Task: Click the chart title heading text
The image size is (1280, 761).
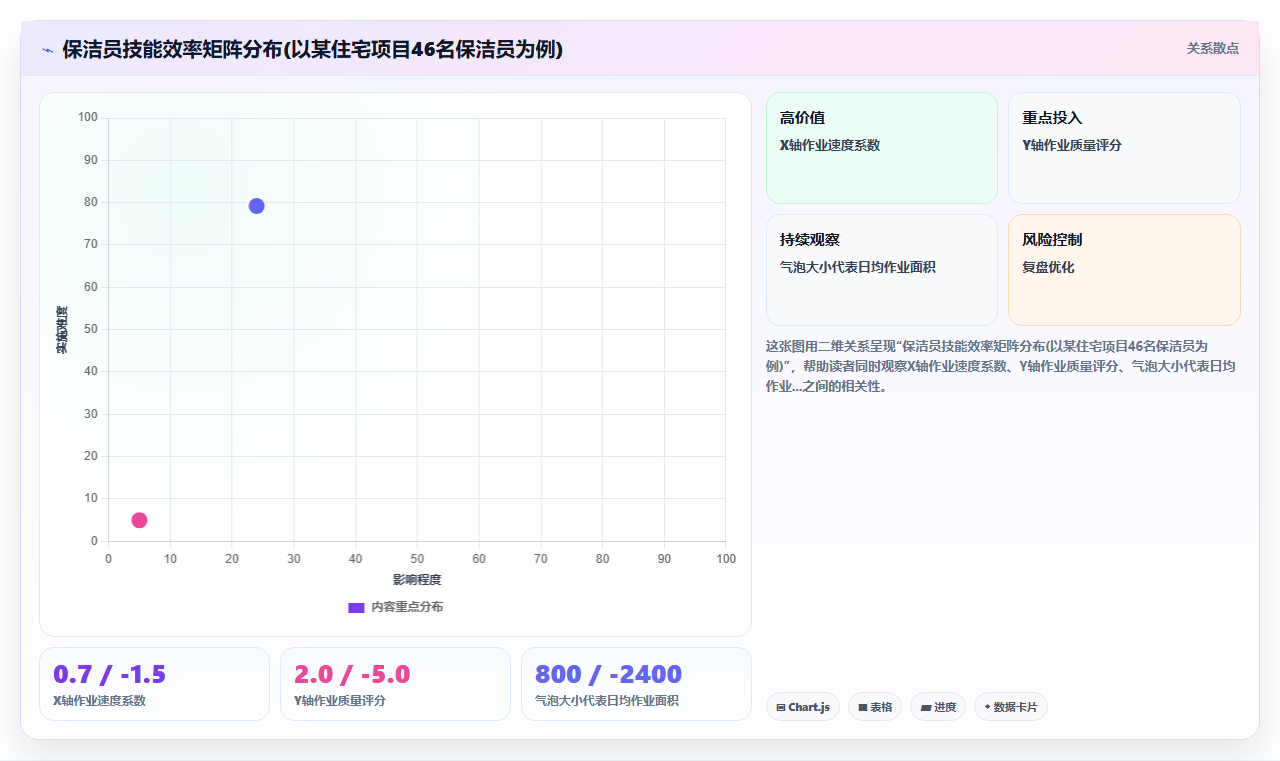Action: click(x=313, y=49)
